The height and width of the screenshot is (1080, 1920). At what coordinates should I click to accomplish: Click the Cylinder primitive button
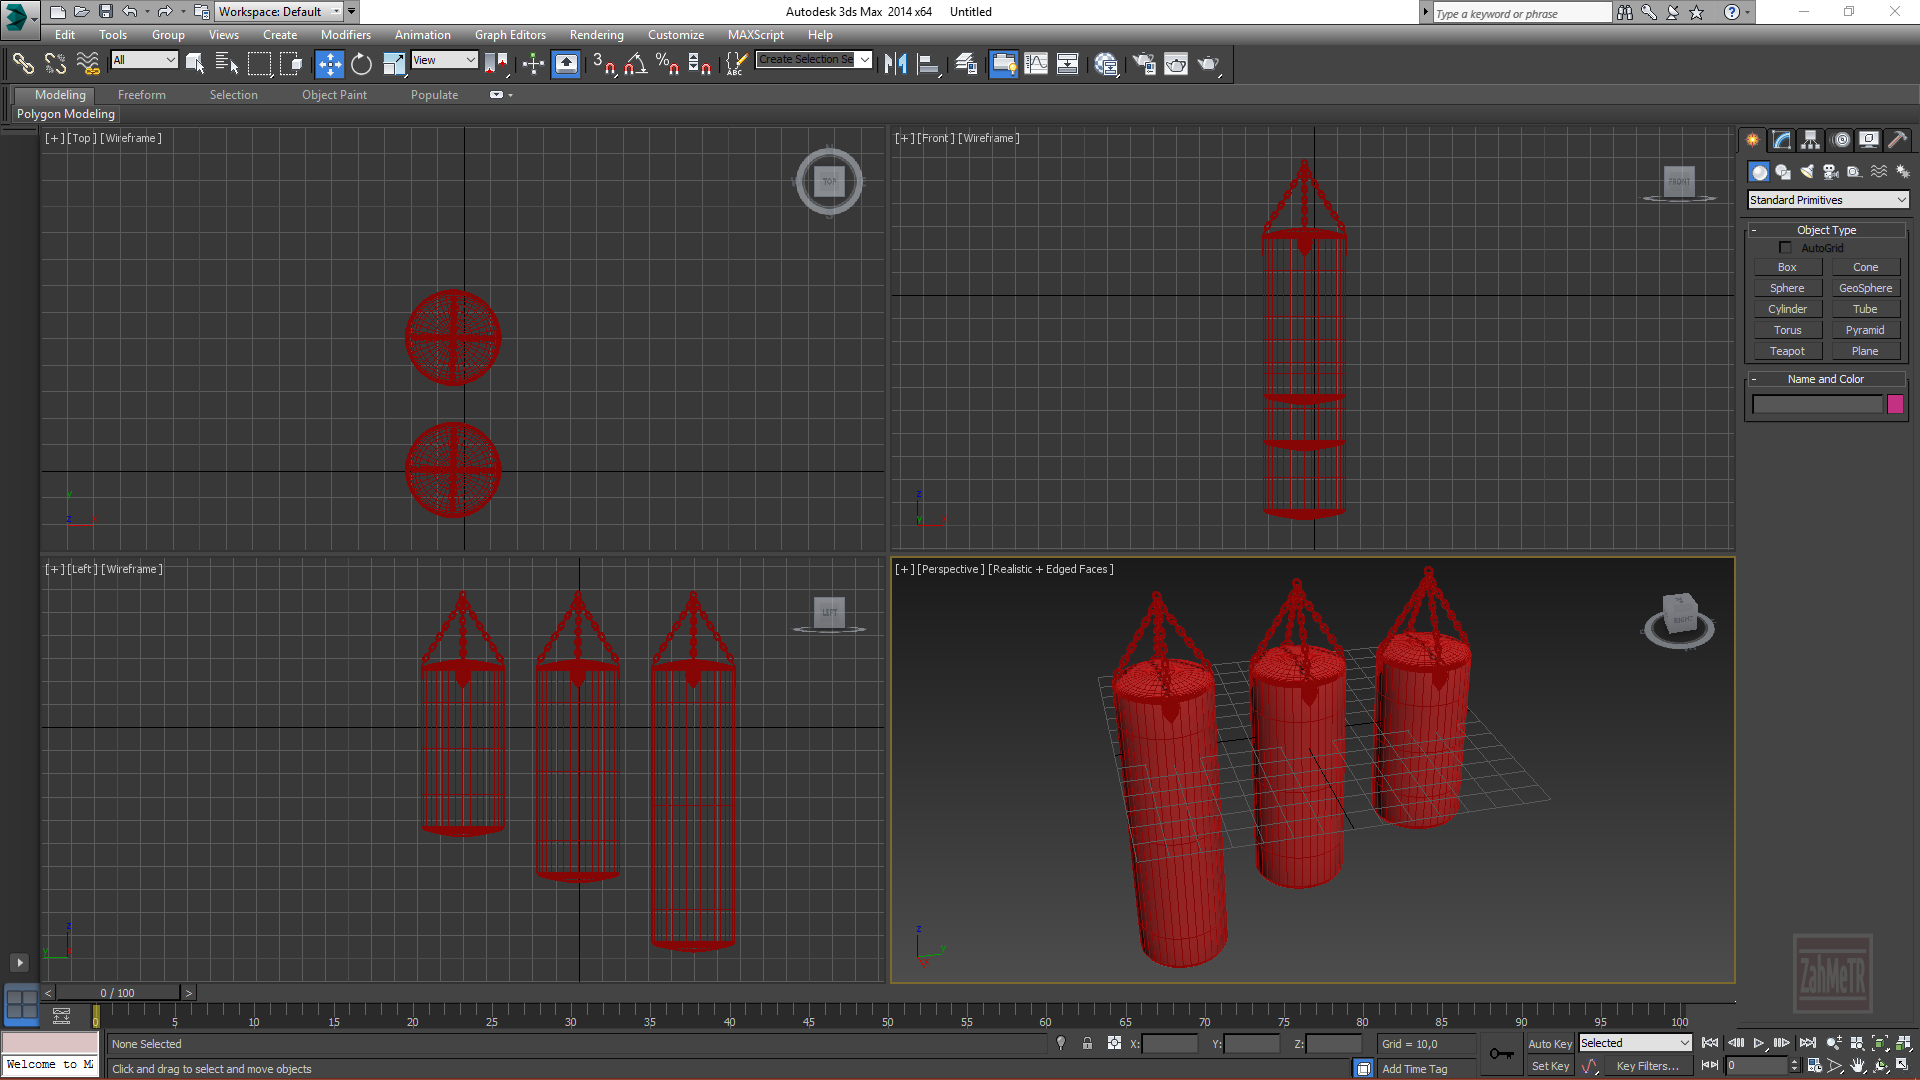click(x=1787, y=309)
